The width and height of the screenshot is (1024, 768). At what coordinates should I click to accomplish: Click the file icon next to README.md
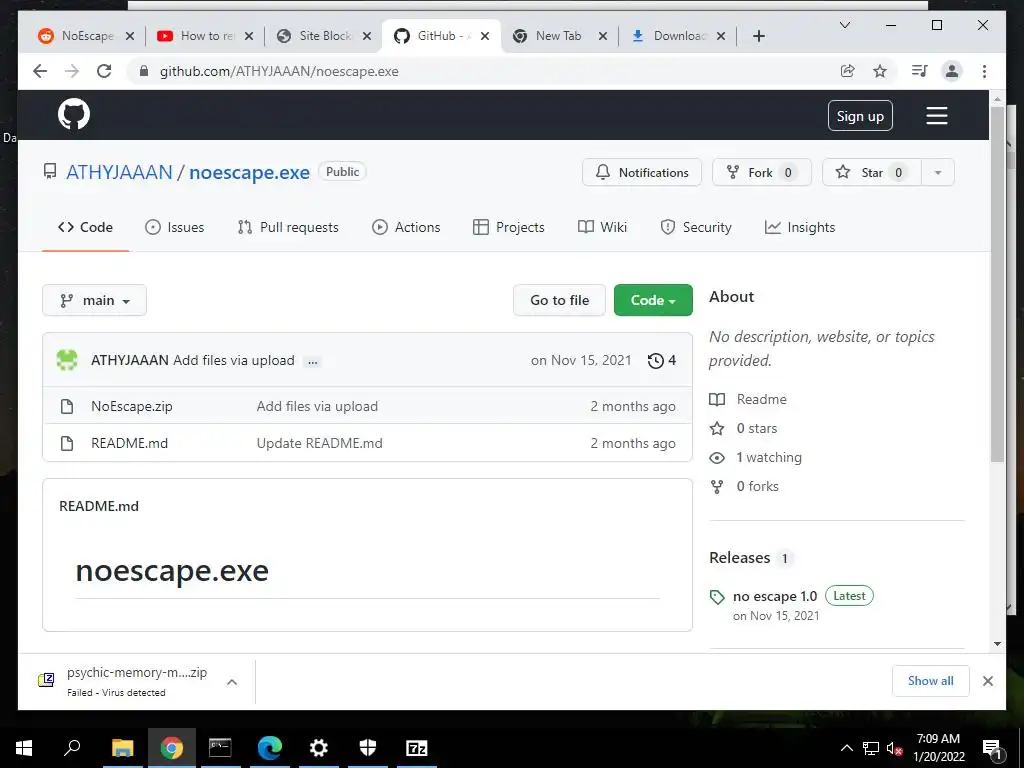tap(67, 443)
